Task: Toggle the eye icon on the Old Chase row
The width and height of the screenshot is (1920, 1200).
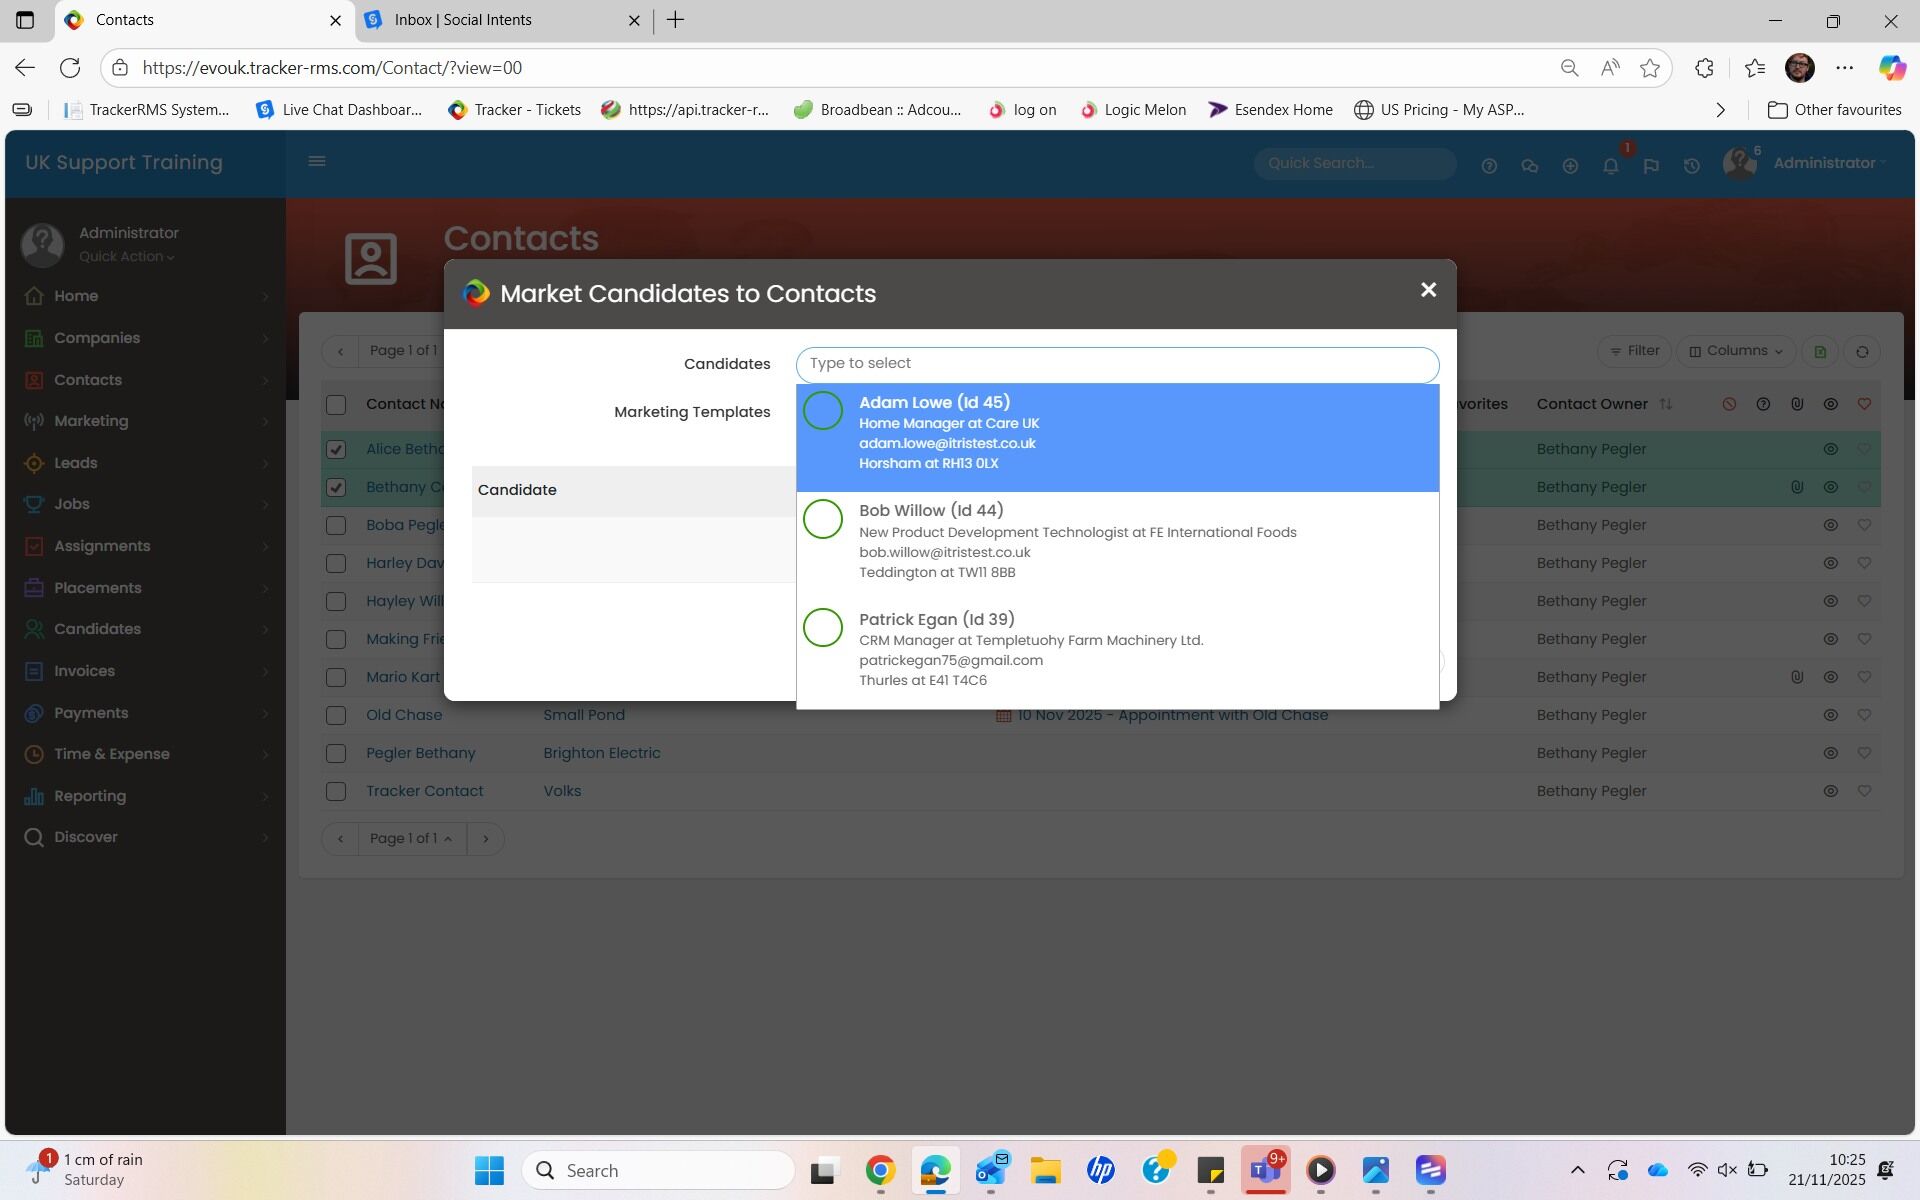Action: pos(1830,716)
